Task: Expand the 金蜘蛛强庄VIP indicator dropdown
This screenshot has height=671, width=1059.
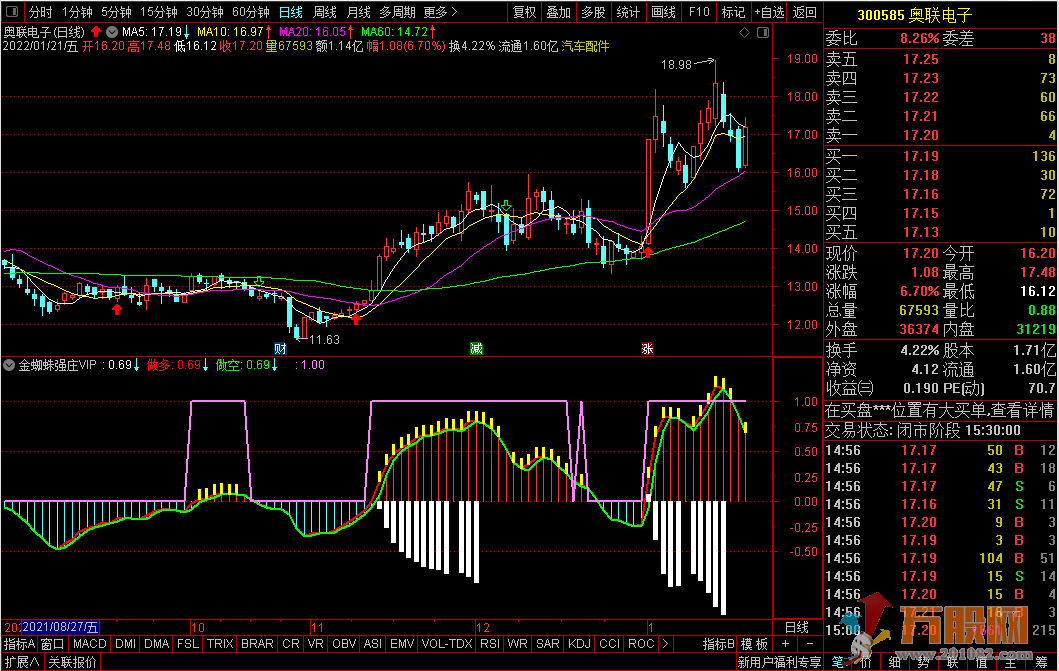Action: [x=9, y=365]
